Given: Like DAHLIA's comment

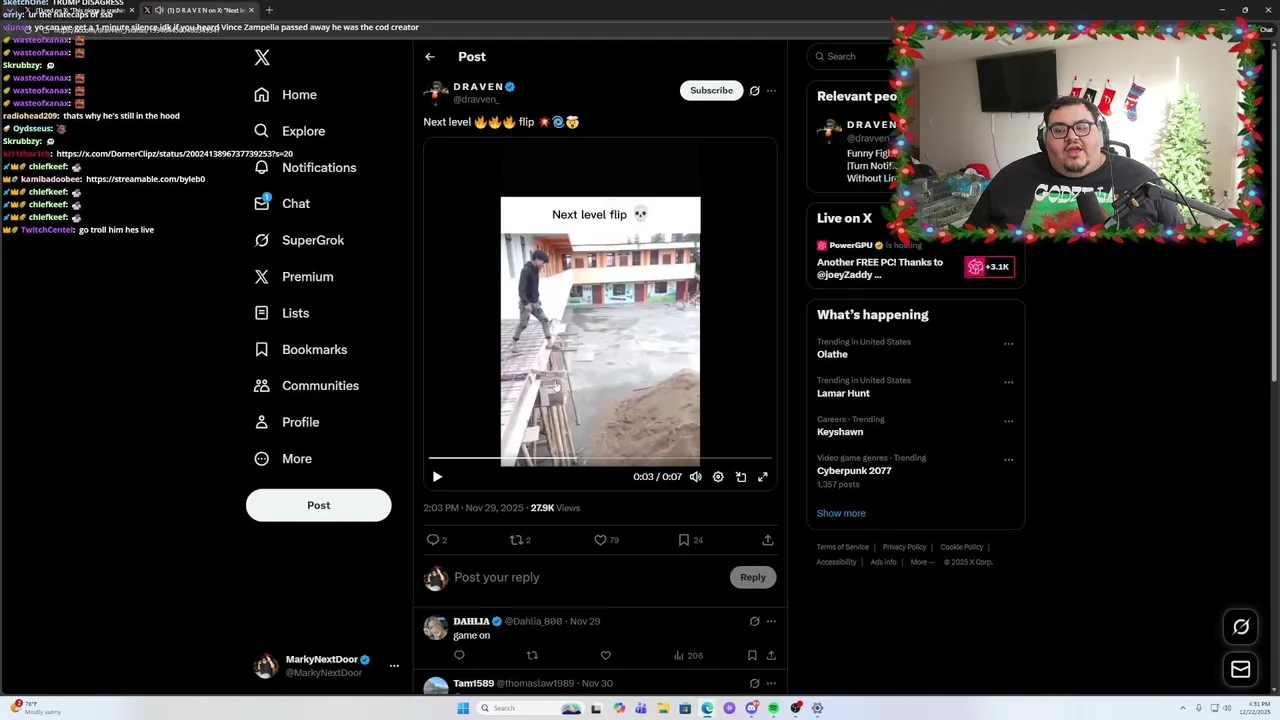Looking at the screenshot, I should [x=605, y=656].
